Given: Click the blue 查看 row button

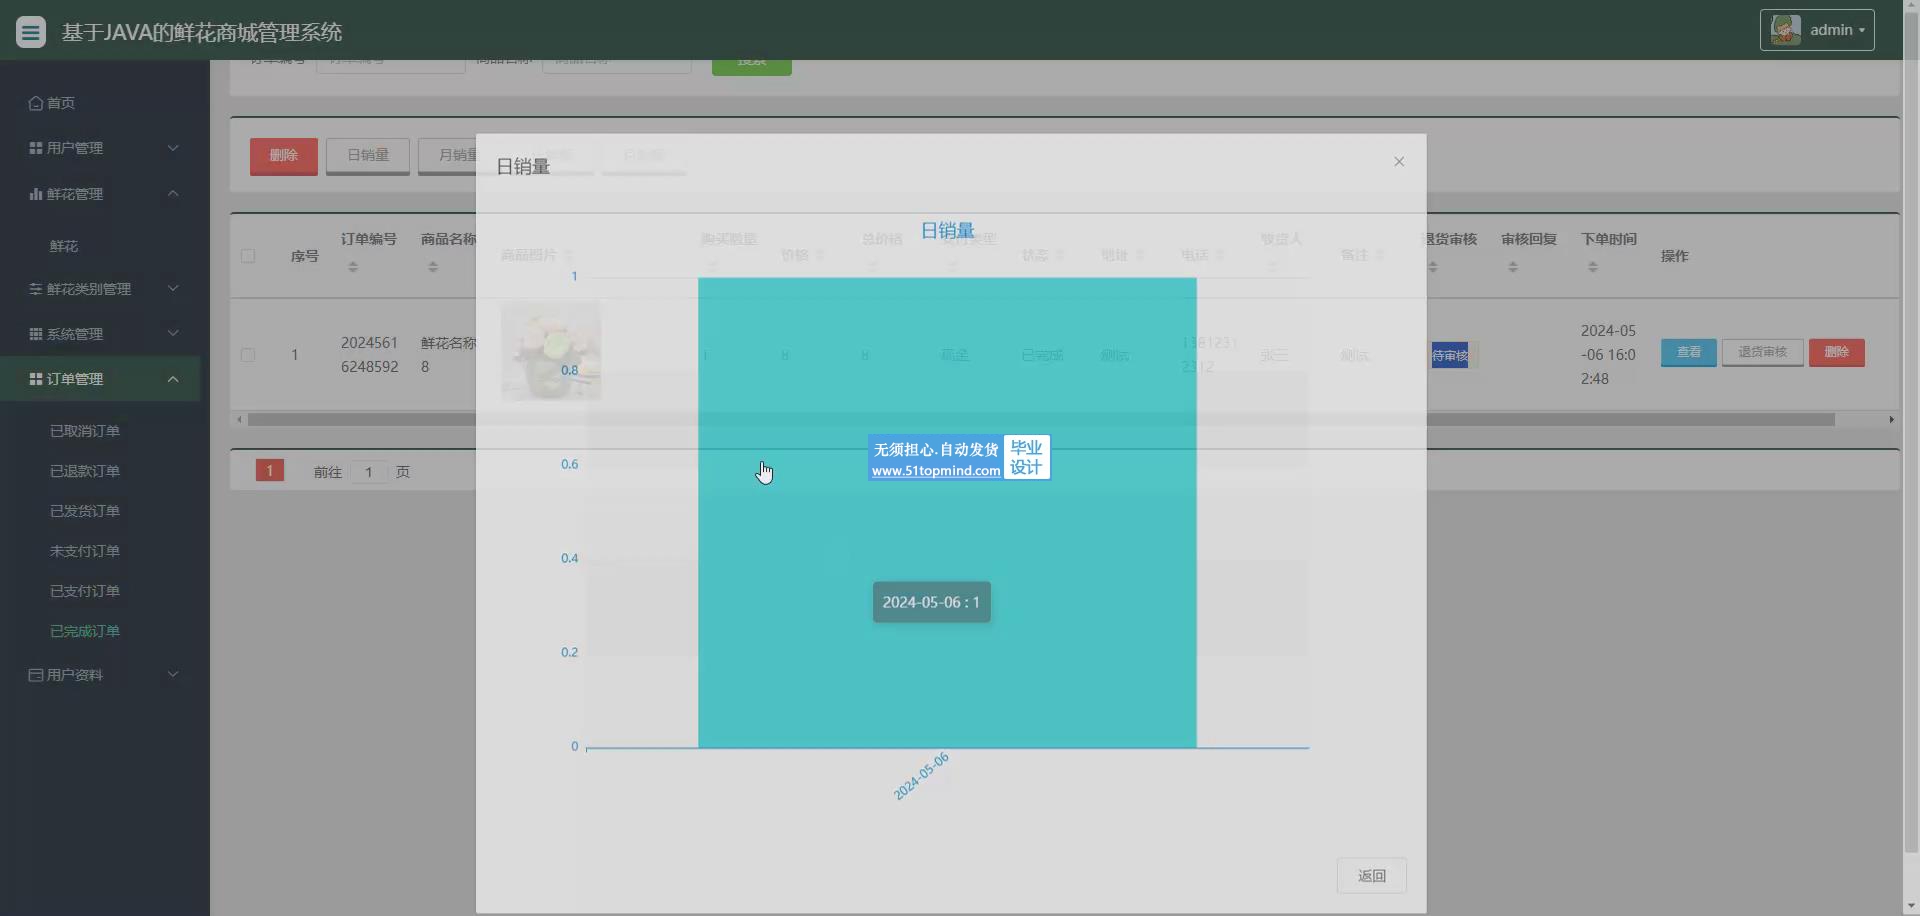Looking at the screenshot, I should pyautogui.click(x=1689, y=352).
